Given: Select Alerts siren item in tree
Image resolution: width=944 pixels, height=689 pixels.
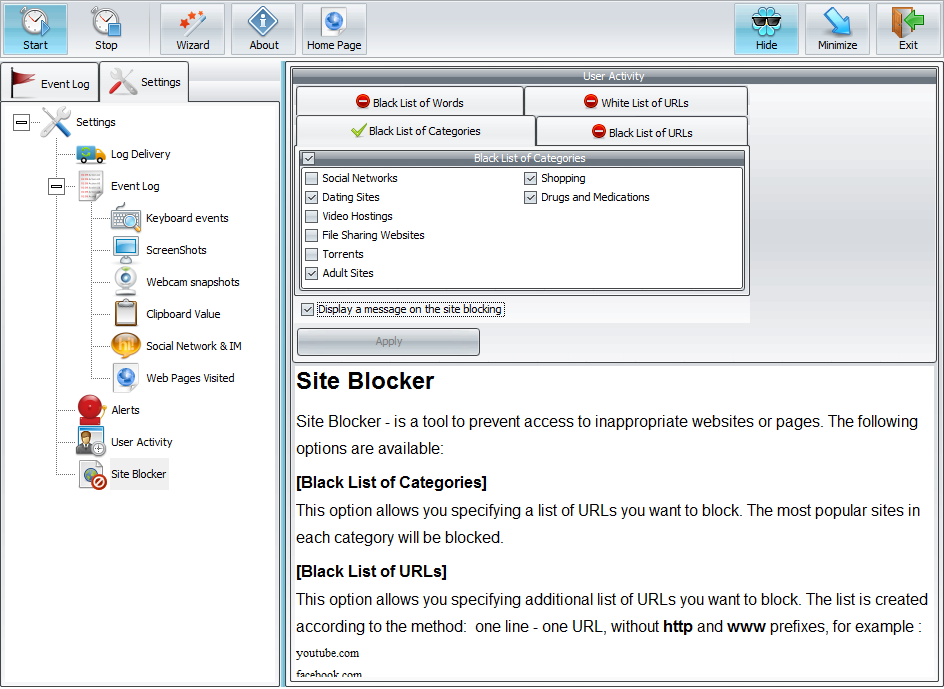Looking at the screenshot, I should [x=92, y=410].
